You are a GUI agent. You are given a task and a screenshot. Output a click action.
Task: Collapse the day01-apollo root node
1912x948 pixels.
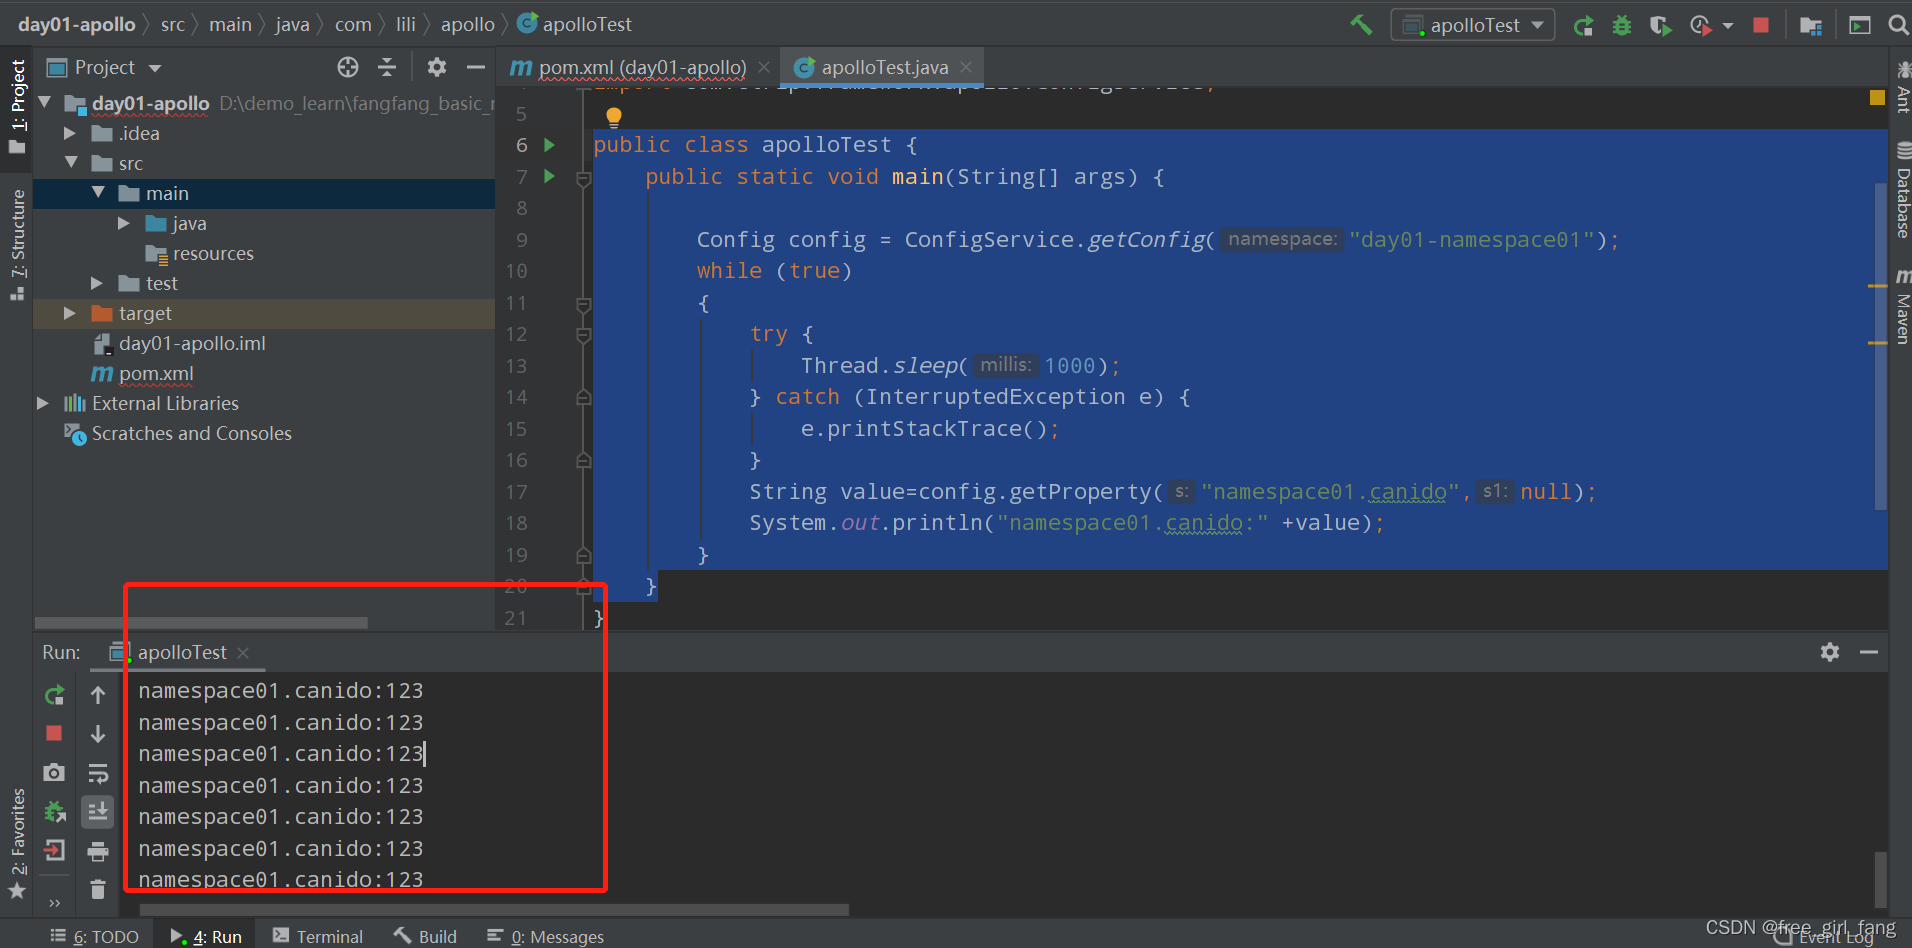coord(44,102)
